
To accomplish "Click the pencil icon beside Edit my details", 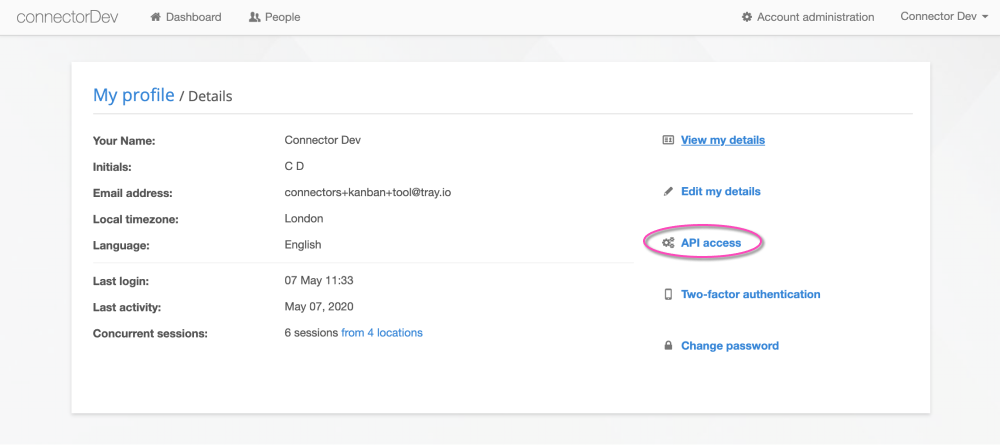I will [x=668, y=191].
